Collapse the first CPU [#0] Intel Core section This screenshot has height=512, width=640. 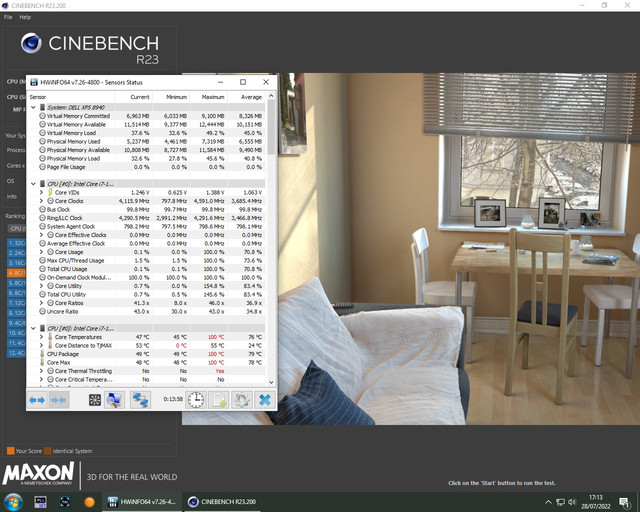(33, 184)
